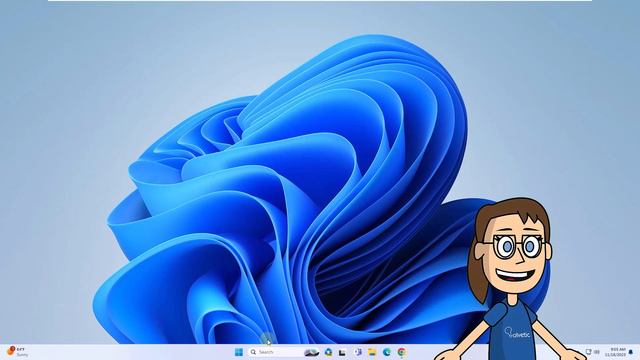Screen dimensions: 640x360
Task: Open the Windows Start menu
Action: pyautogui.click(x=239, y=352)
